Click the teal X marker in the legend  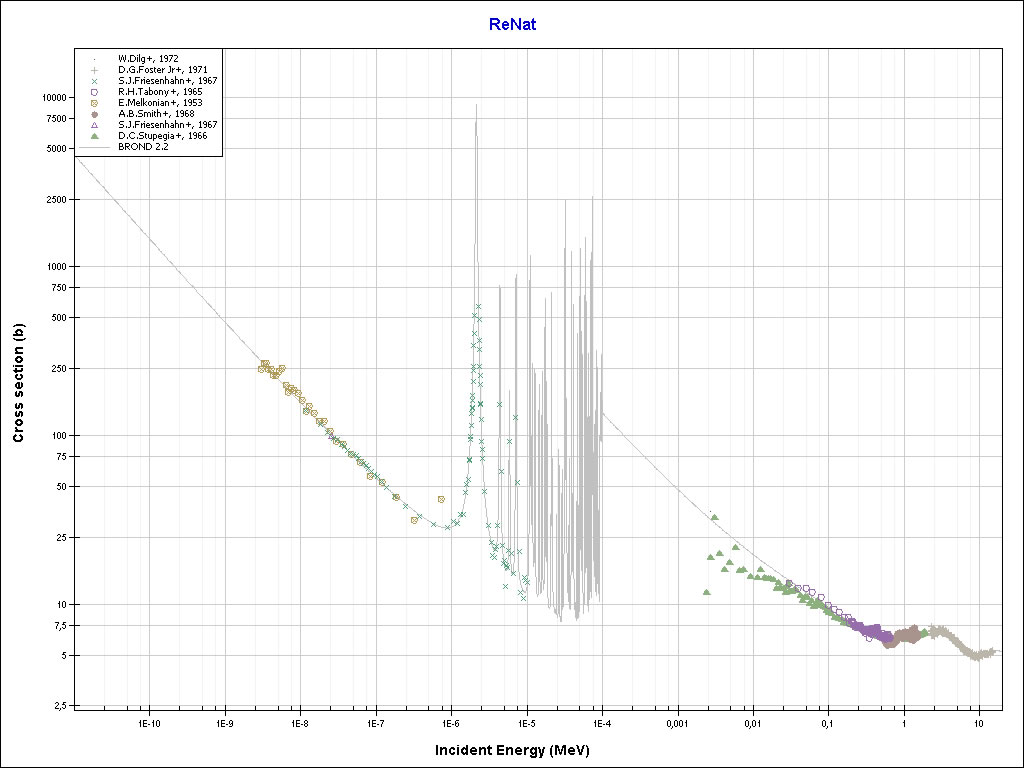[93, 81]
